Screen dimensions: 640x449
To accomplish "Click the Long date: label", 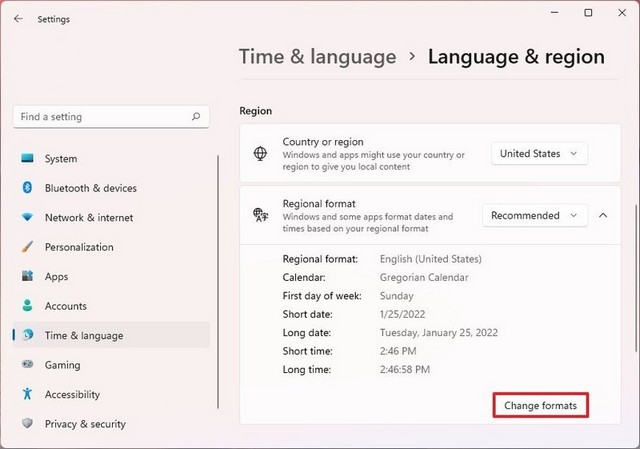I will pyautogui.click(x=307, y=332).
